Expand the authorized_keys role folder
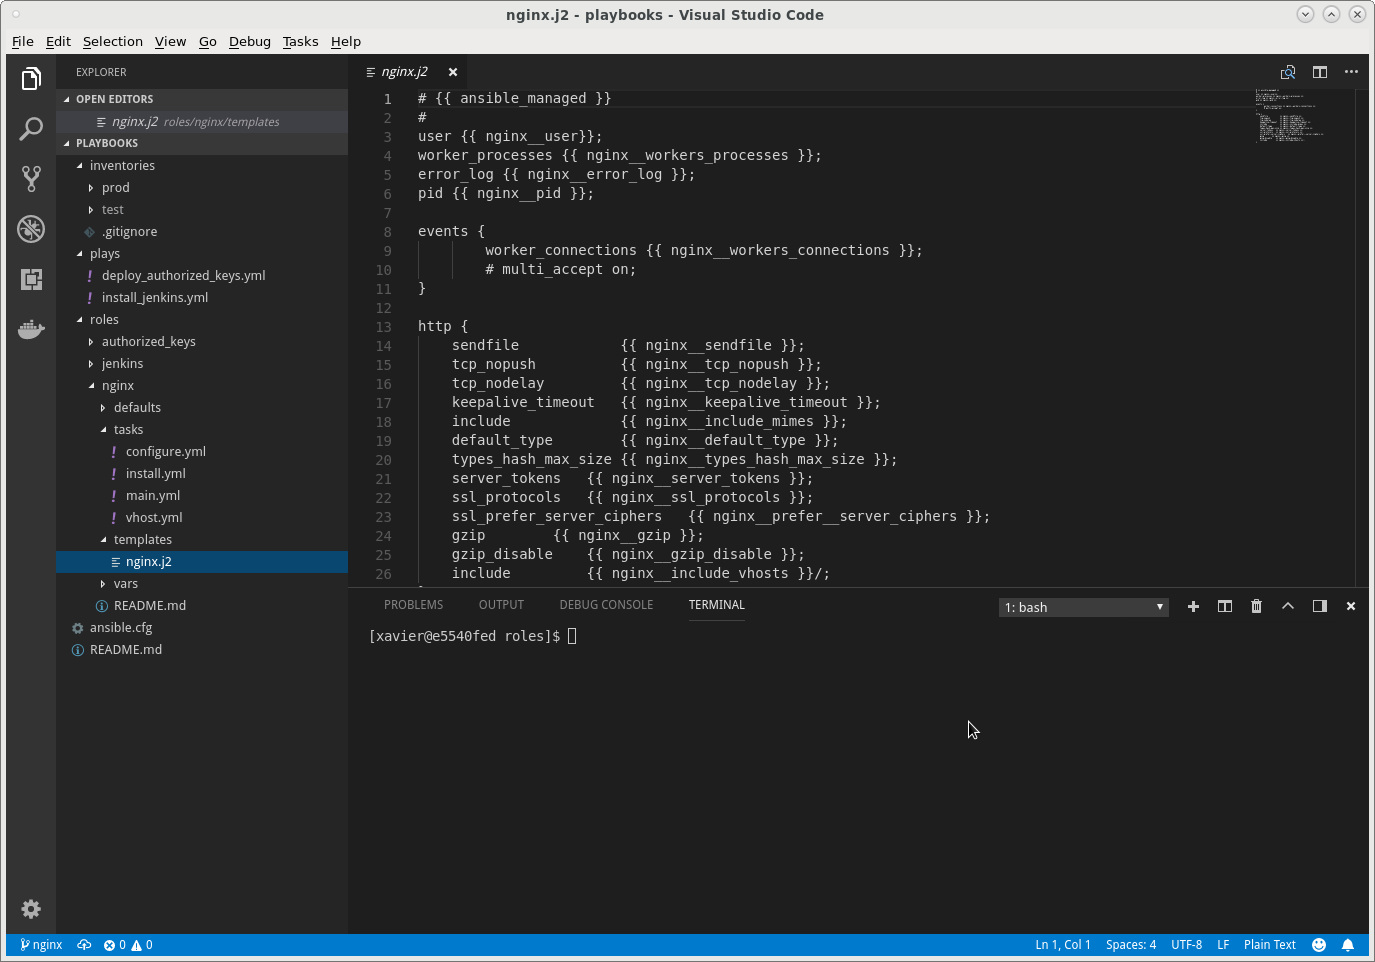Viewport: 1375px width, 962px height. 202,342
